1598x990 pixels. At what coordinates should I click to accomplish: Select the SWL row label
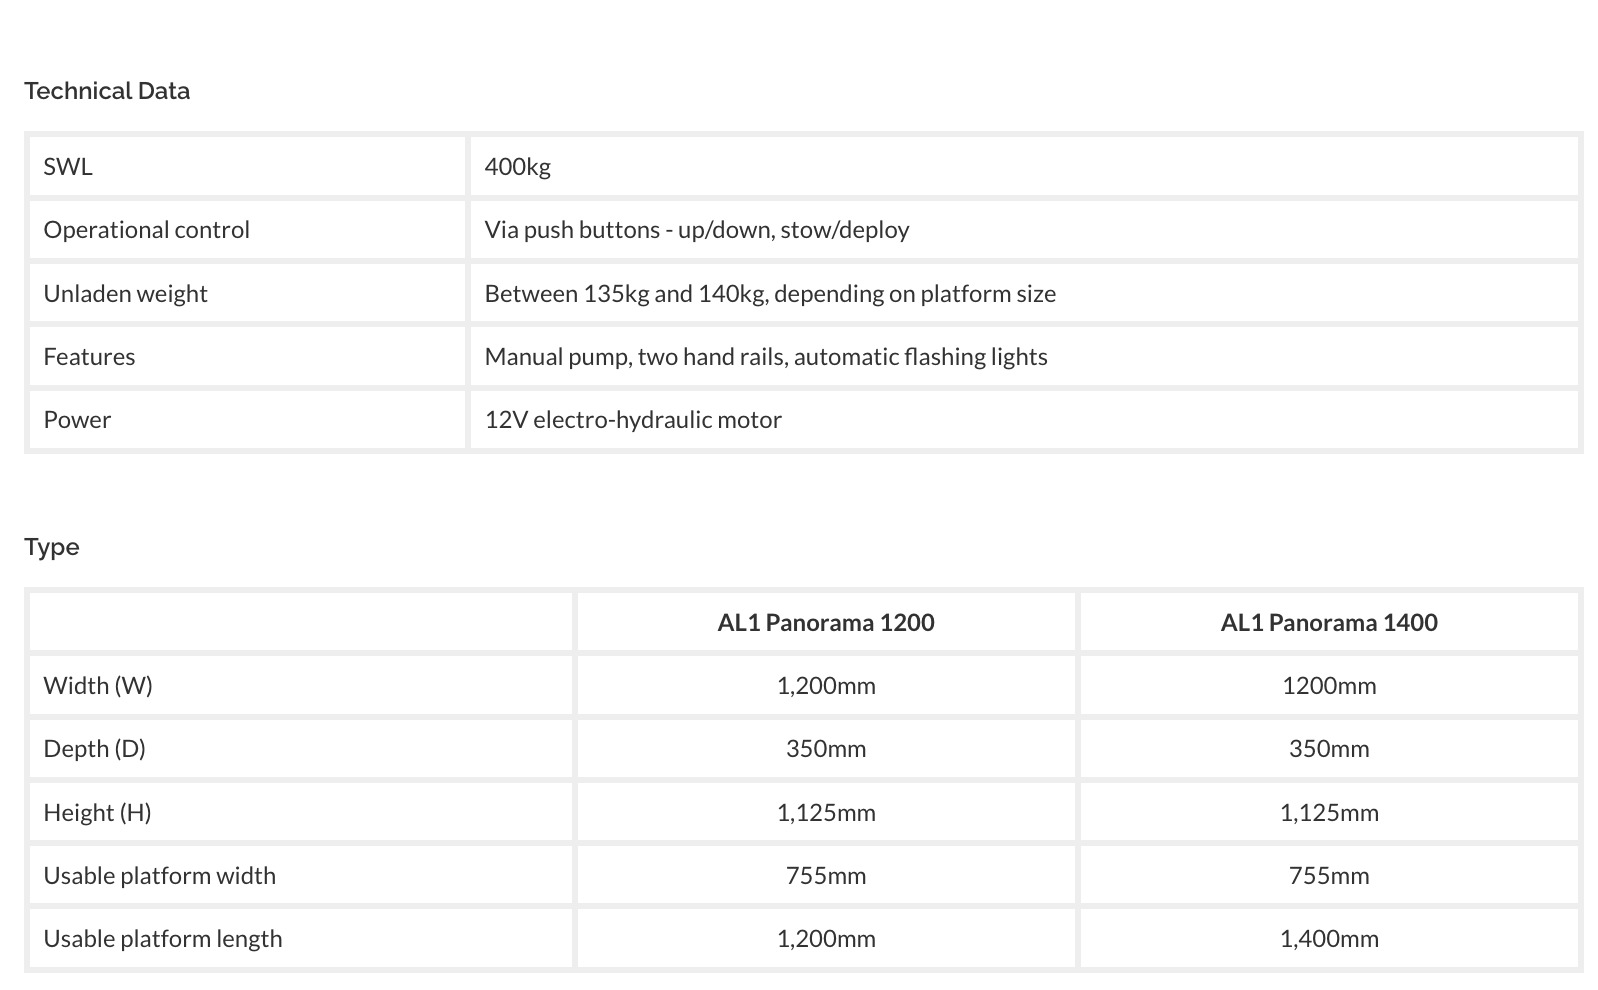click(x=68, y=167)
